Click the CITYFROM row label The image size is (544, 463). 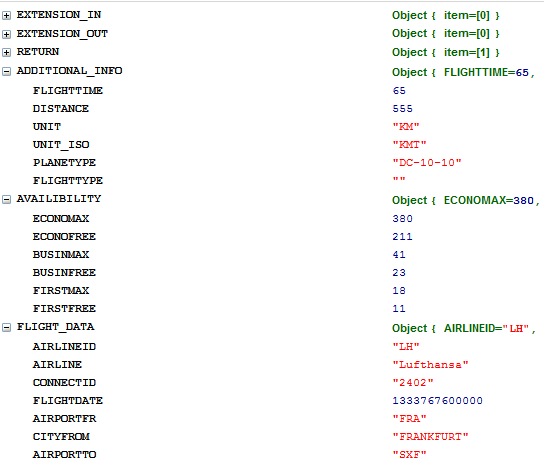(61, 437)
